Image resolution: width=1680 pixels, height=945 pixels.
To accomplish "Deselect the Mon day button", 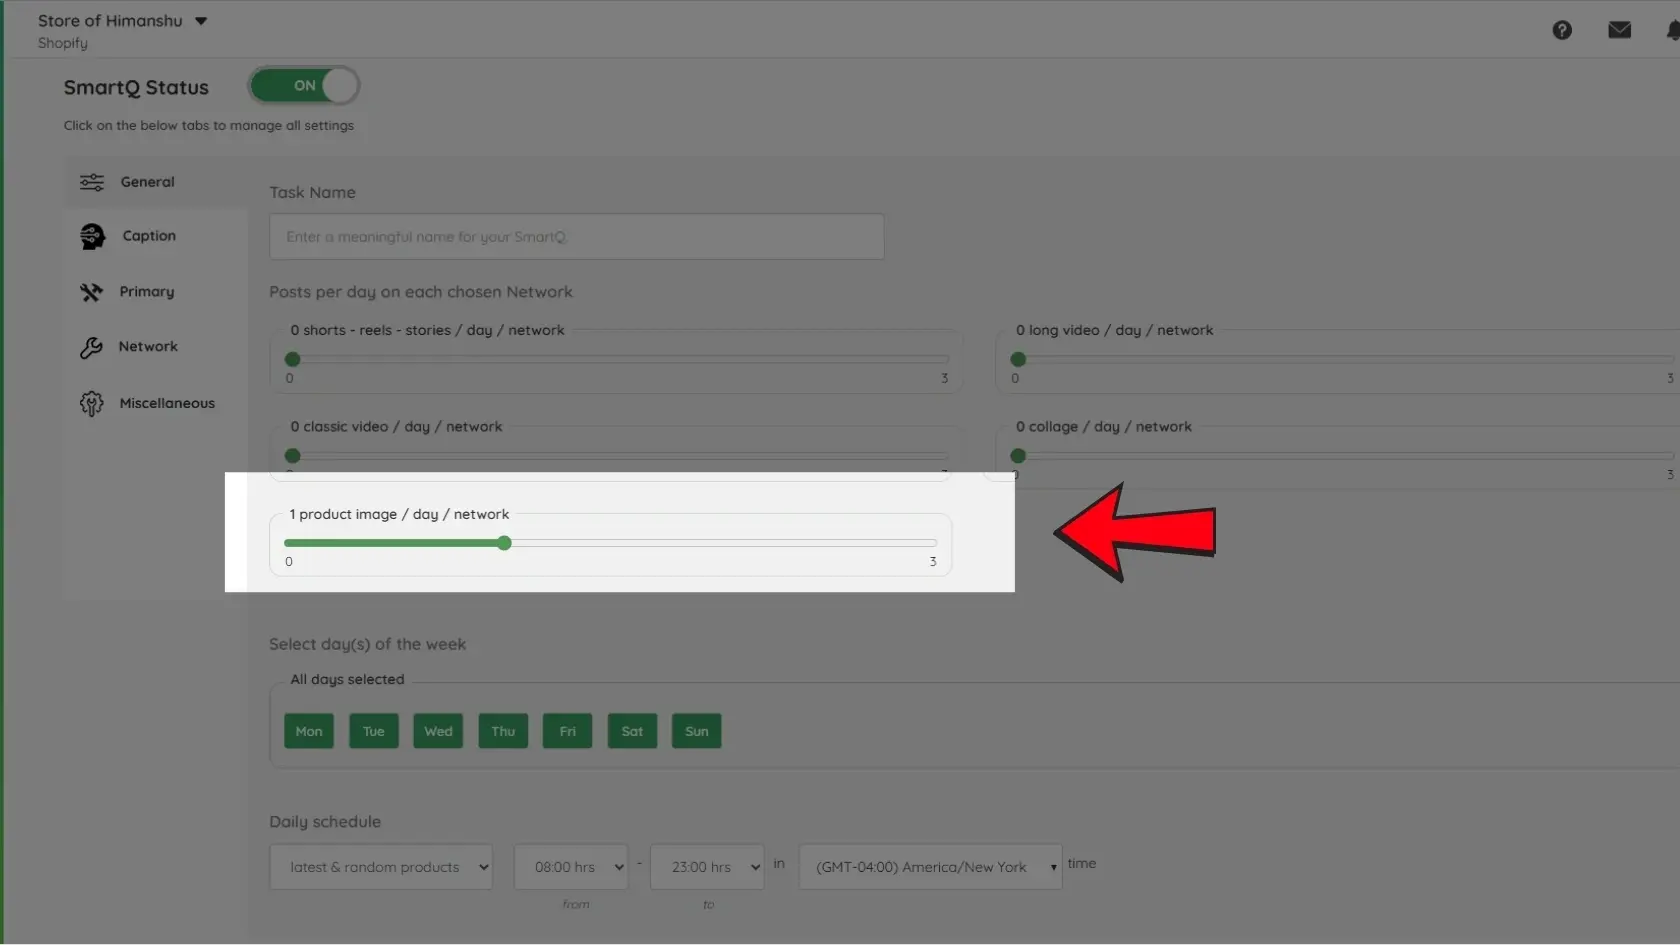I will coord(309,731).
